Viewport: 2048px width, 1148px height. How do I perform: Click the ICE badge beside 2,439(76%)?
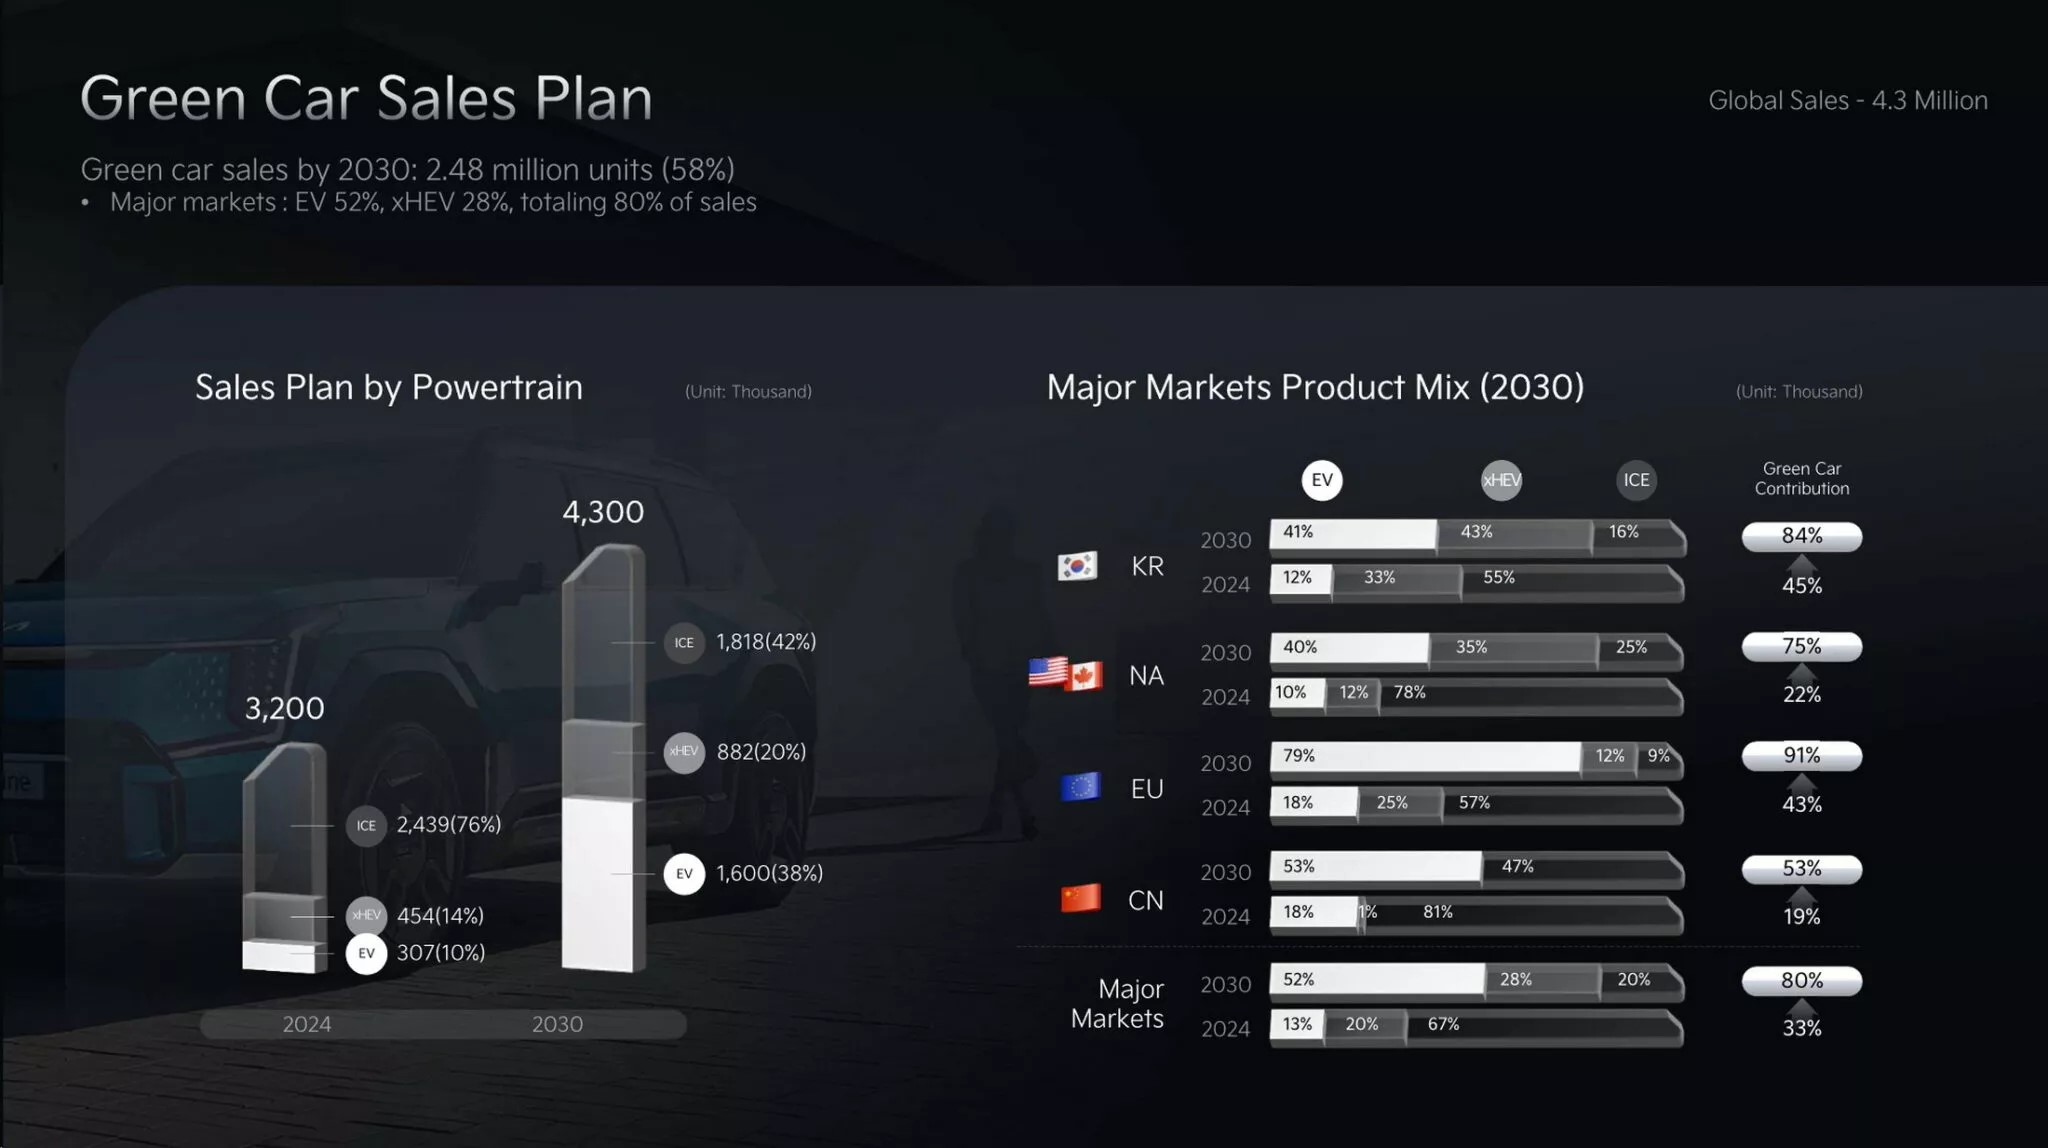coord(366,826)
